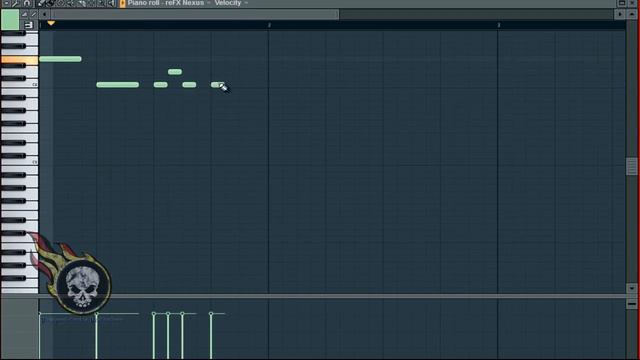Click the orange playhead marker in the timeline
Screen dimensions: 640x360
[x=51, y=23]
